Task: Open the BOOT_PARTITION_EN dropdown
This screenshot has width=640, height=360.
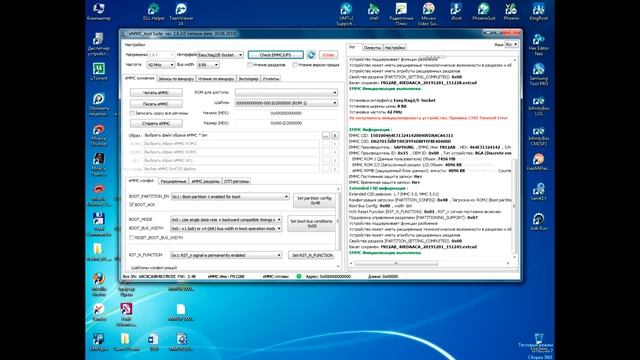Action: [230, 197]
